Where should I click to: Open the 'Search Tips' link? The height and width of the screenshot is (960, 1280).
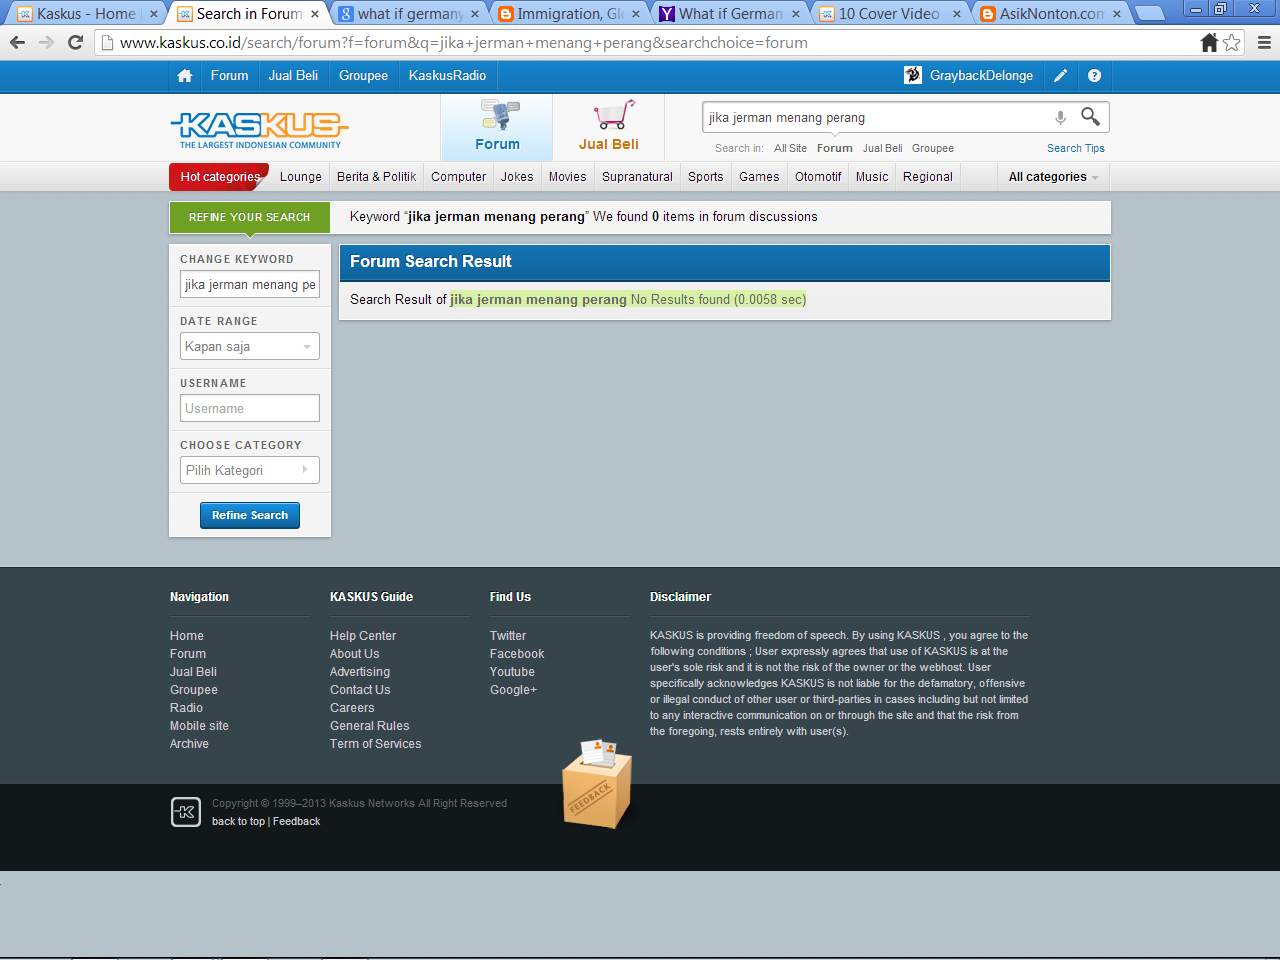(x=1076, y=148)
